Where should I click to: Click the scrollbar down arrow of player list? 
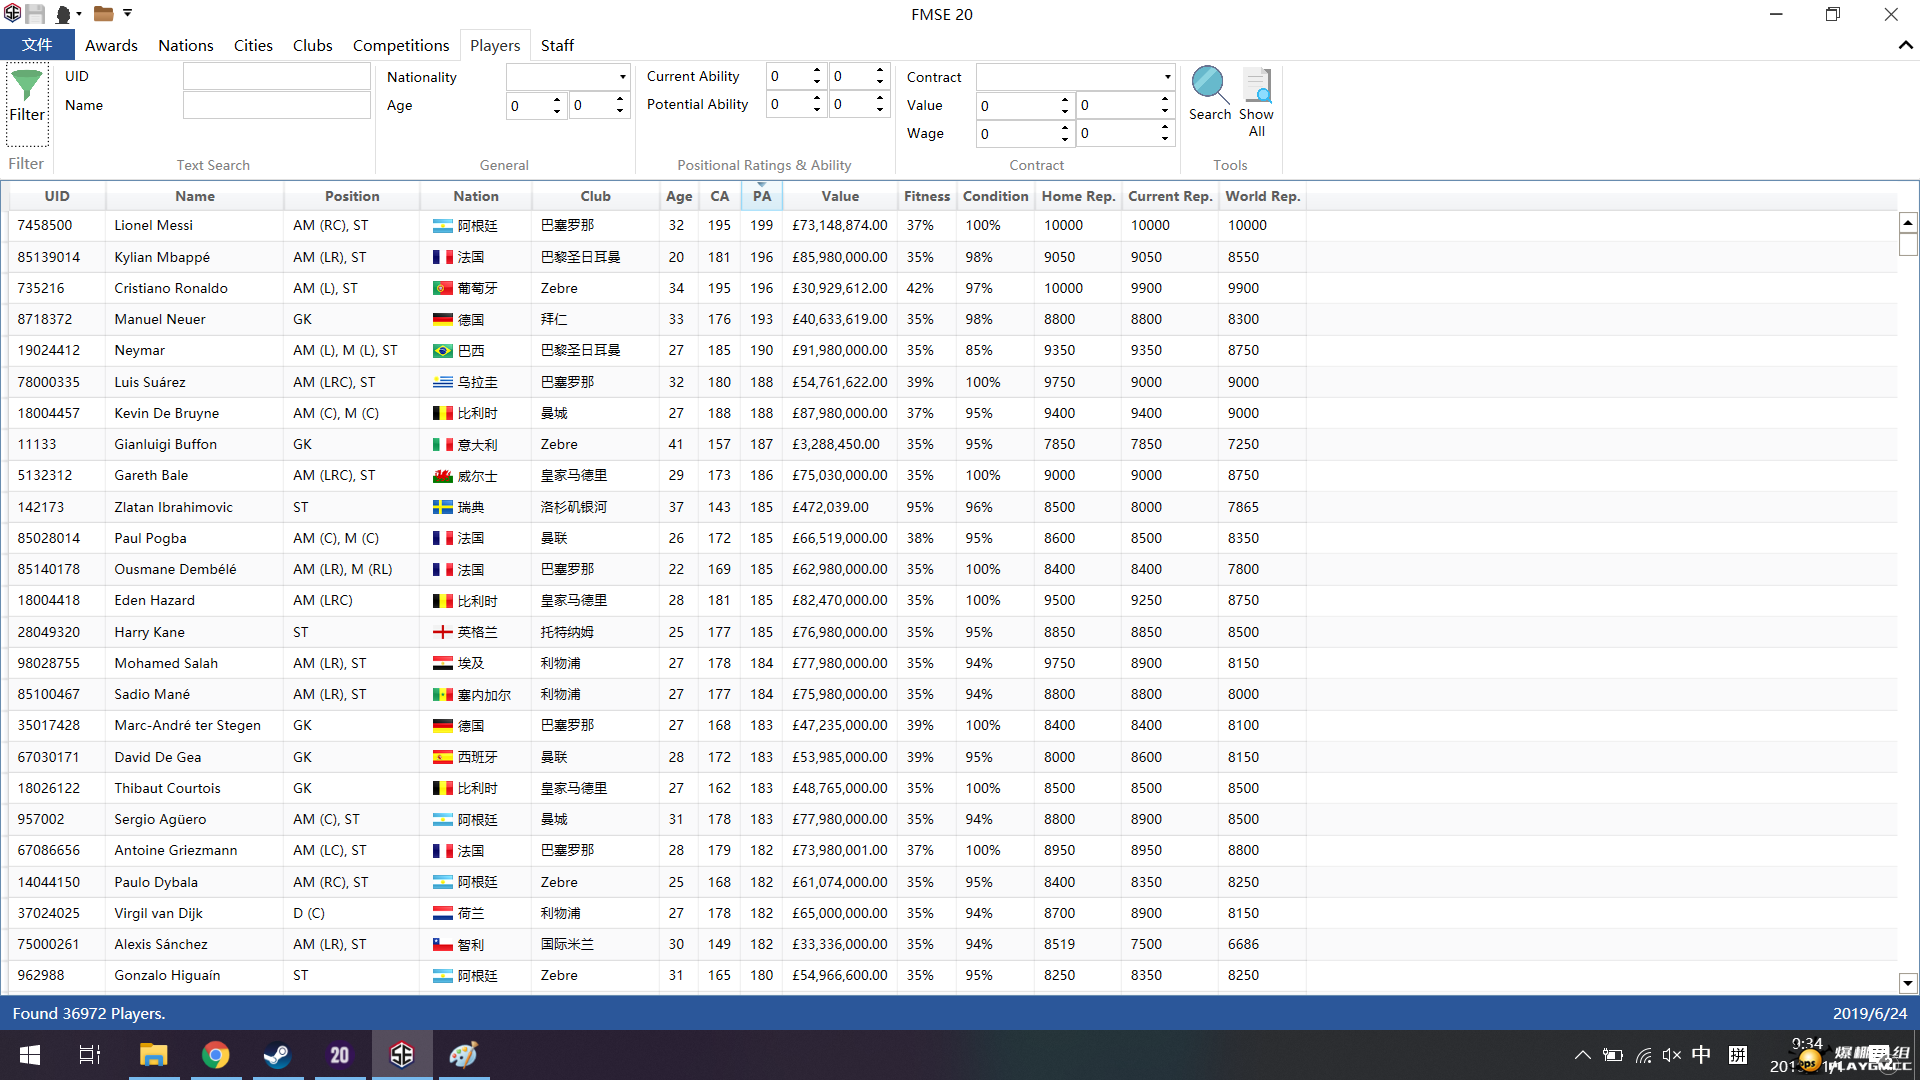coord(1907,983)
